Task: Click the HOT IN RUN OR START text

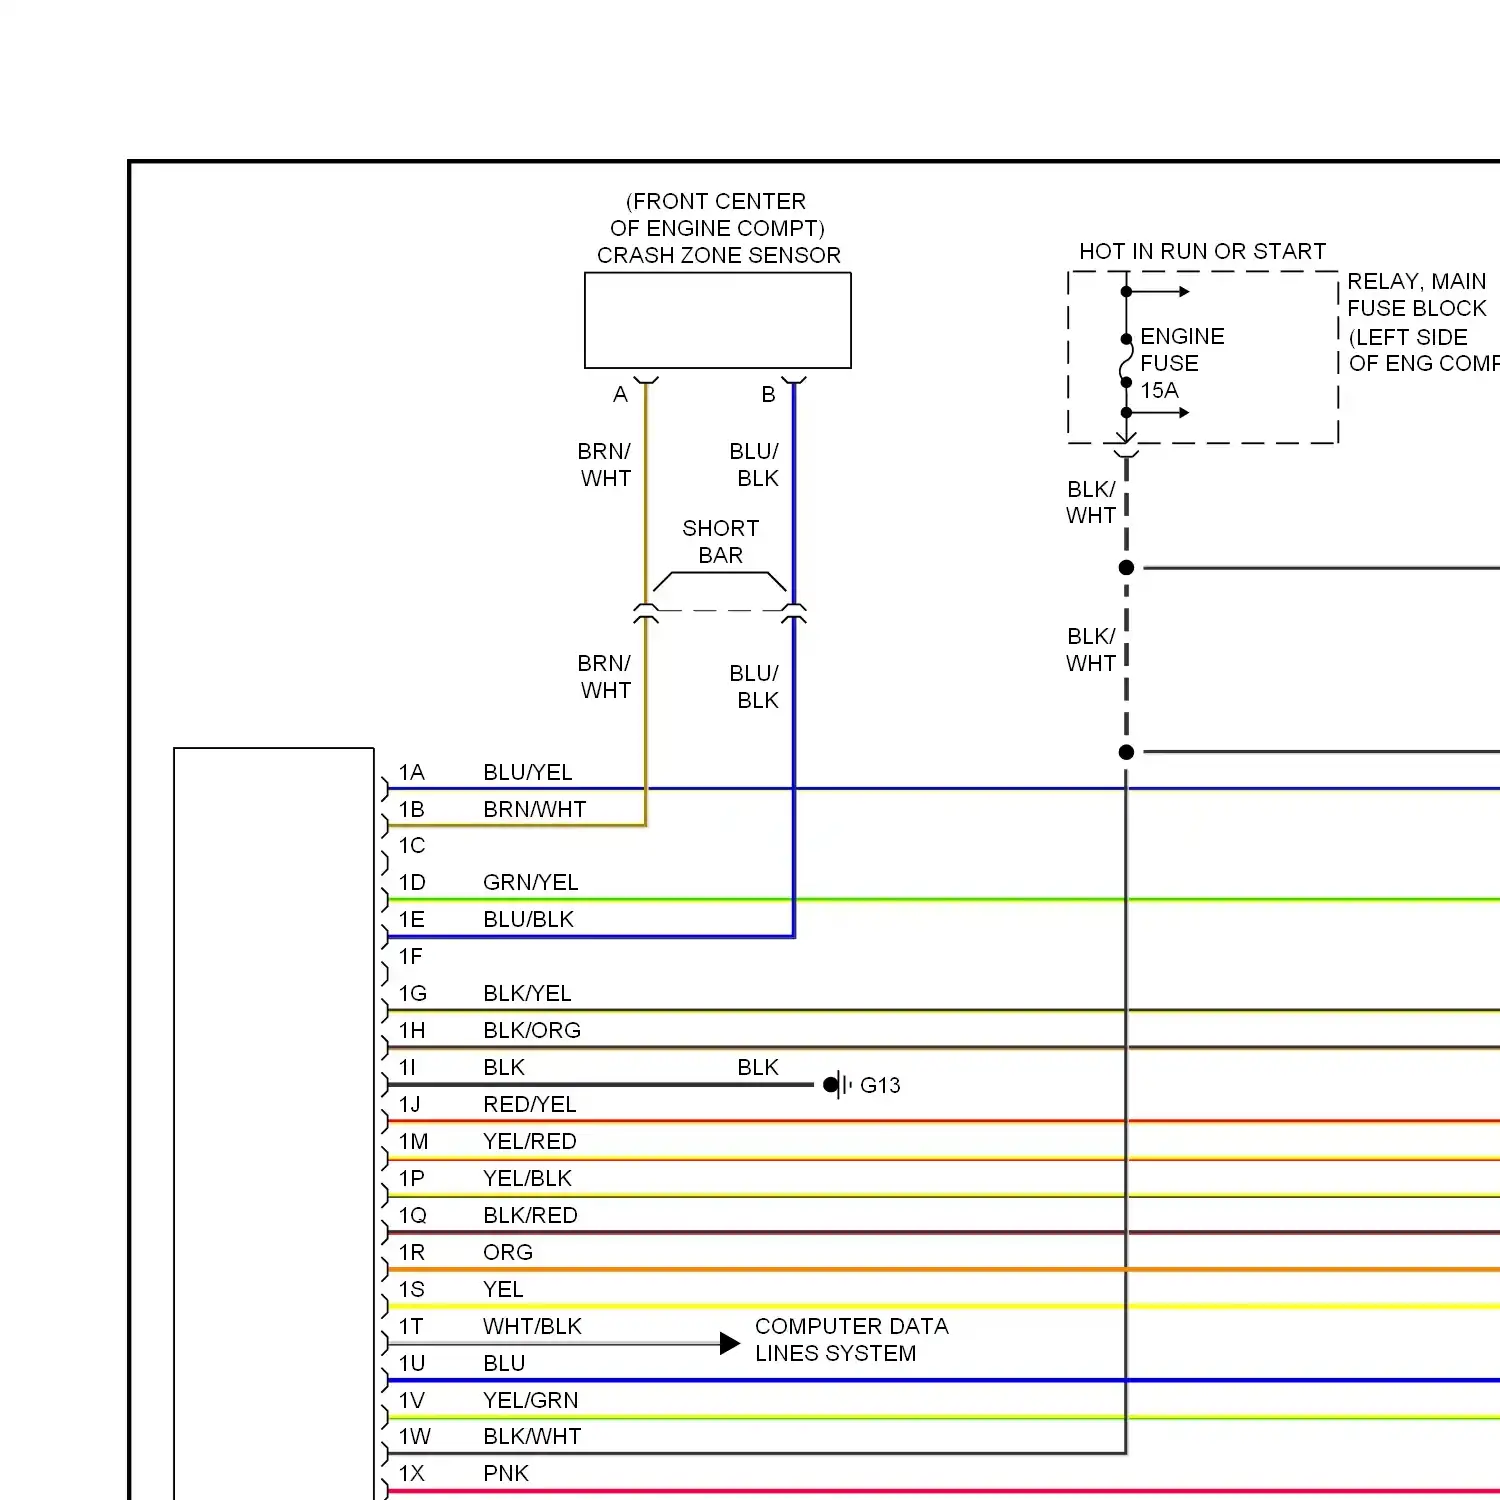Action: pos(1202,251)
